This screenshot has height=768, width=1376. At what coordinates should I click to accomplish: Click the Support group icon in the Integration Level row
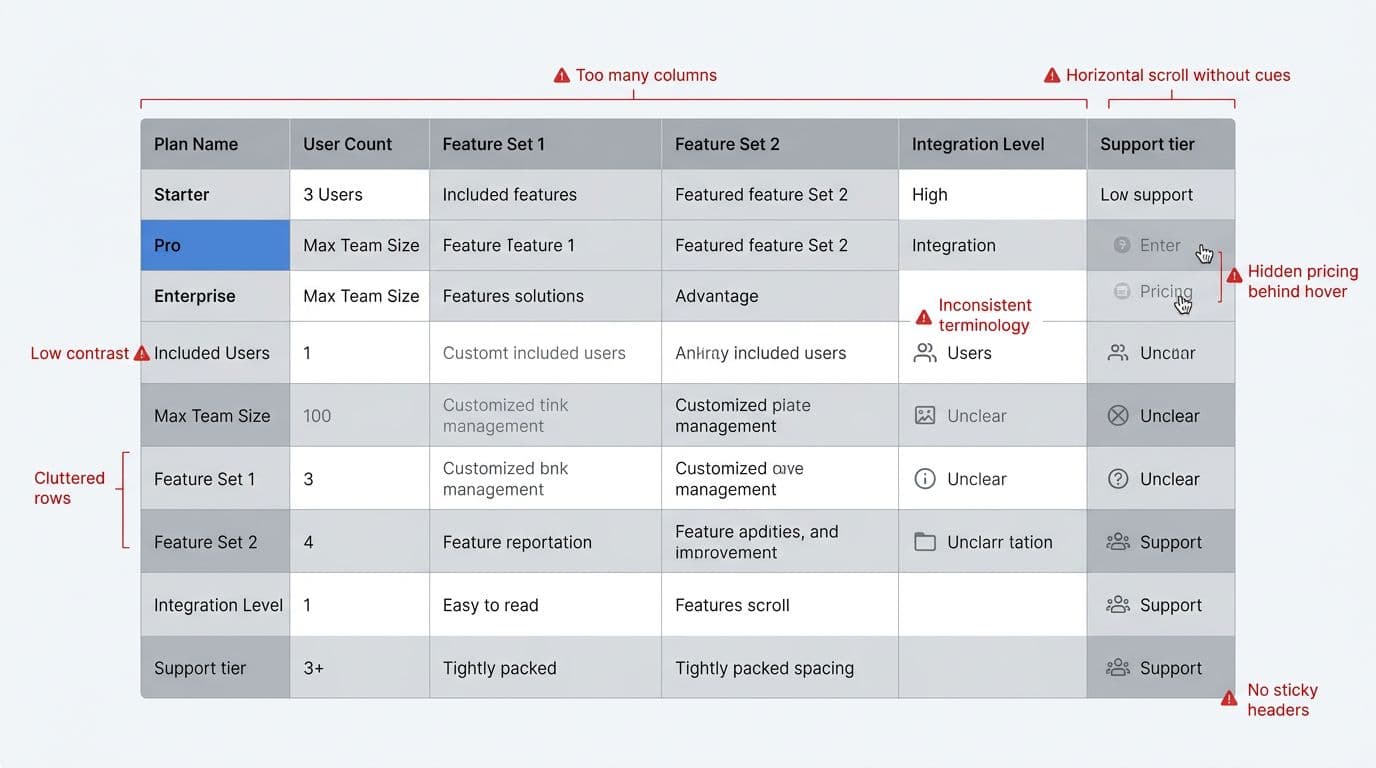(x=1117, y=604)
